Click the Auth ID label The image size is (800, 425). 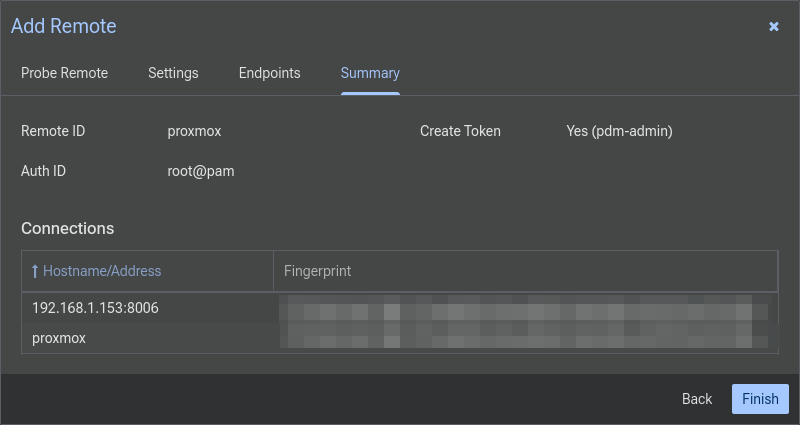click(43, 171)
